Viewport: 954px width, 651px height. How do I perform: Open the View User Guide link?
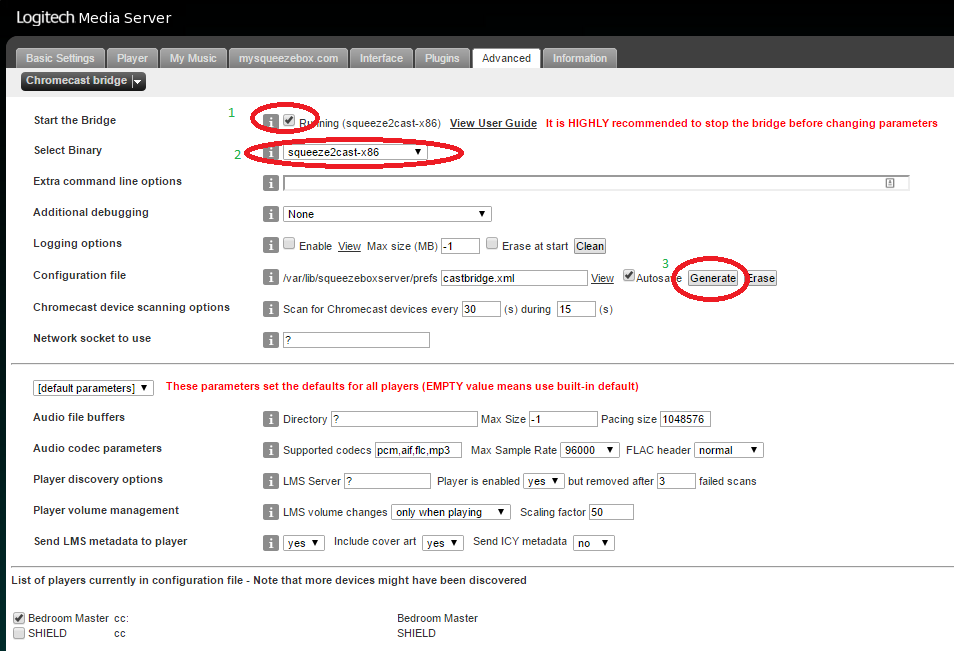click(x=493, y=123)
